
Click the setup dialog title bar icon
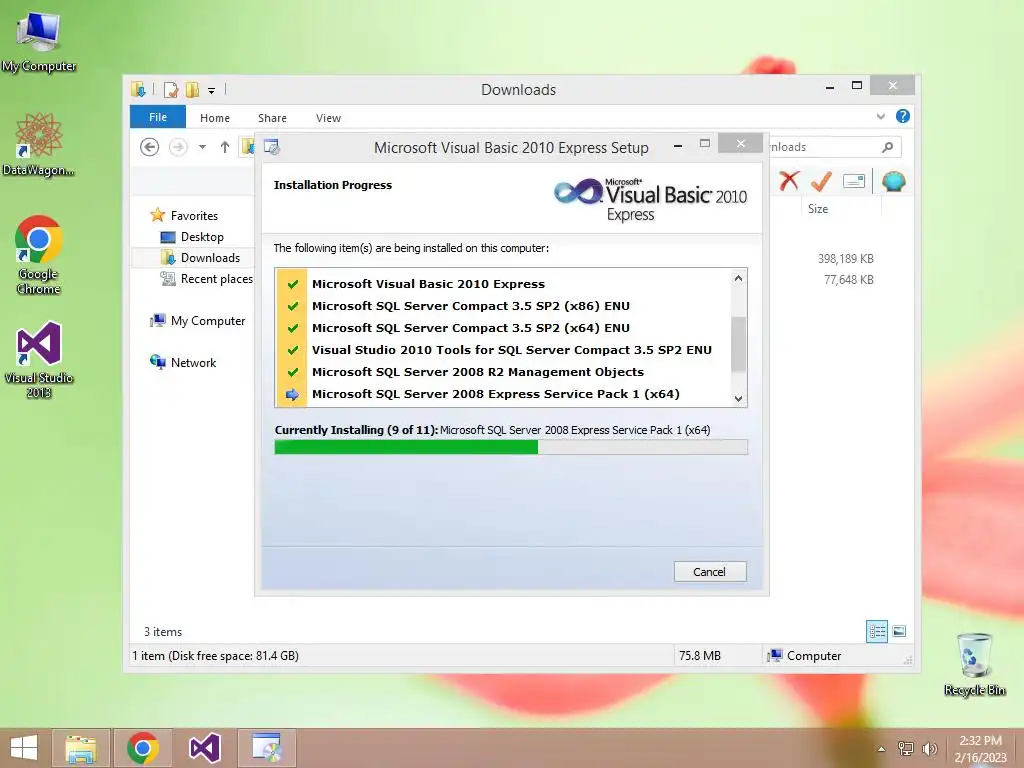[x=272, y=147]
